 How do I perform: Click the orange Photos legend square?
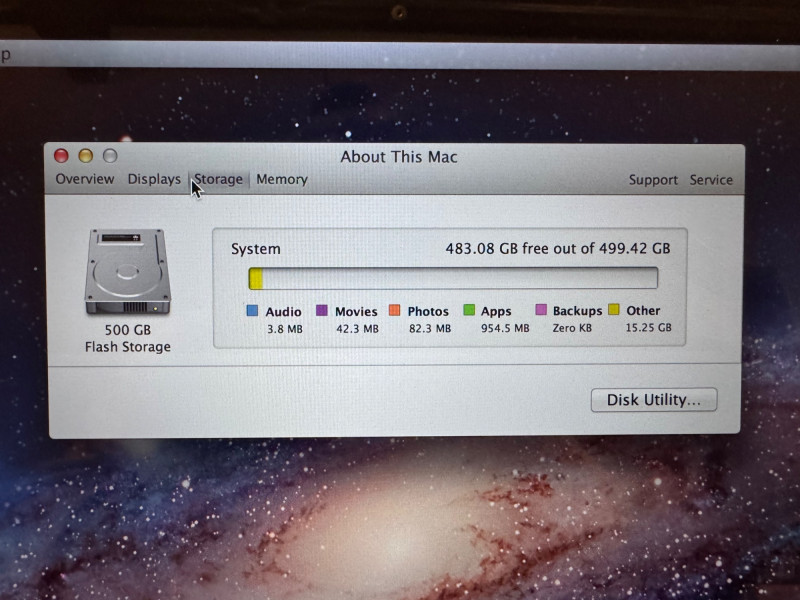coord(394,311)
